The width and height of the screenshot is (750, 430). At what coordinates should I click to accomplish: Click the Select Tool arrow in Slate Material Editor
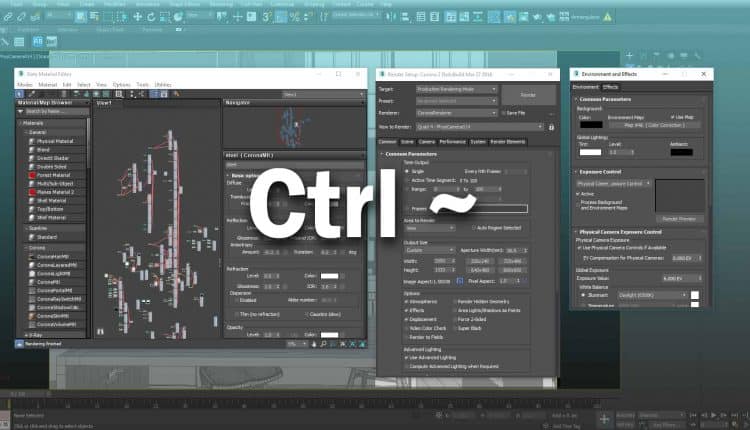pos(20,93)
